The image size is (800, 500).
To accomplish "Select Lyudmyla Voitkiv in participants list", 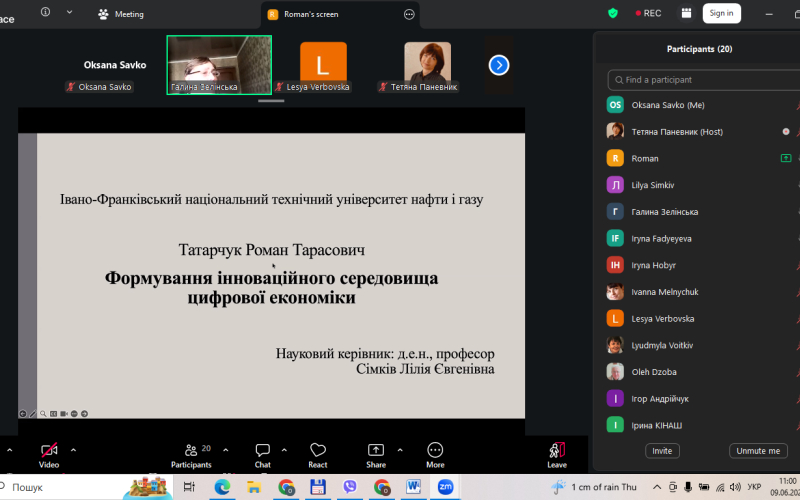I will coord(702,345).
